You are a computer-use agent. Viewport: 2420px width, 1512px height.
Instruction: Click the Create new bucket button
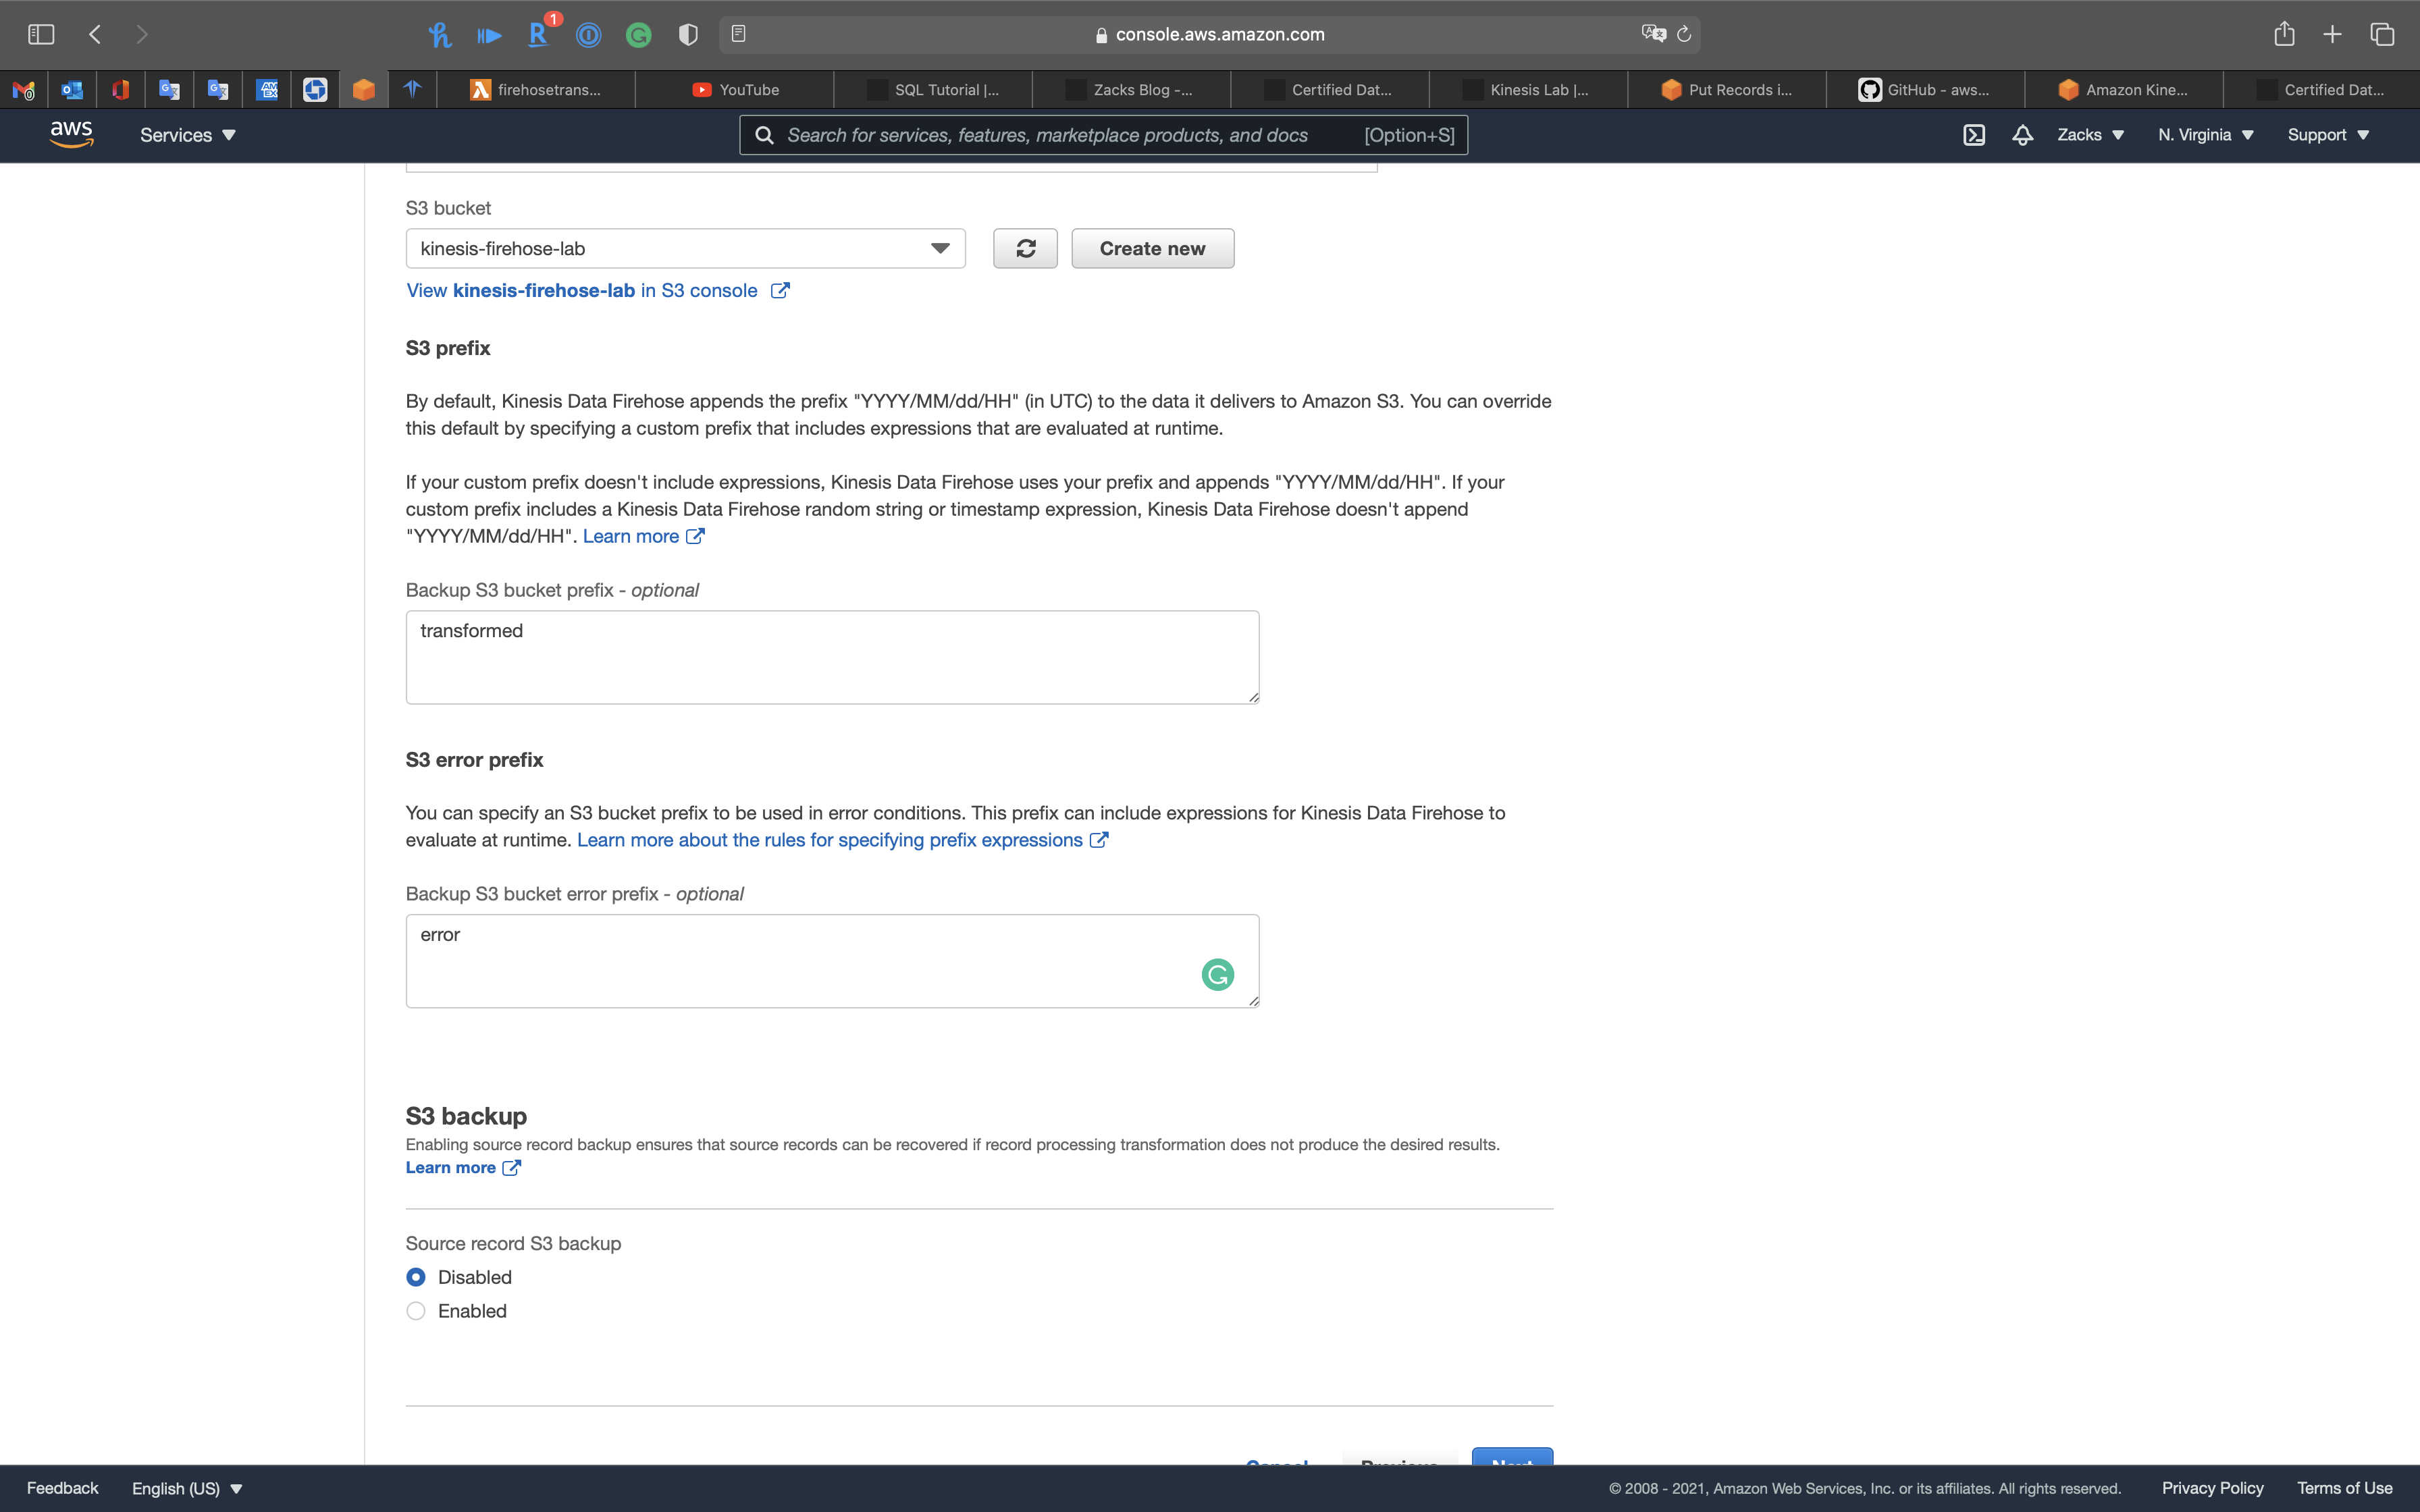1152,249
